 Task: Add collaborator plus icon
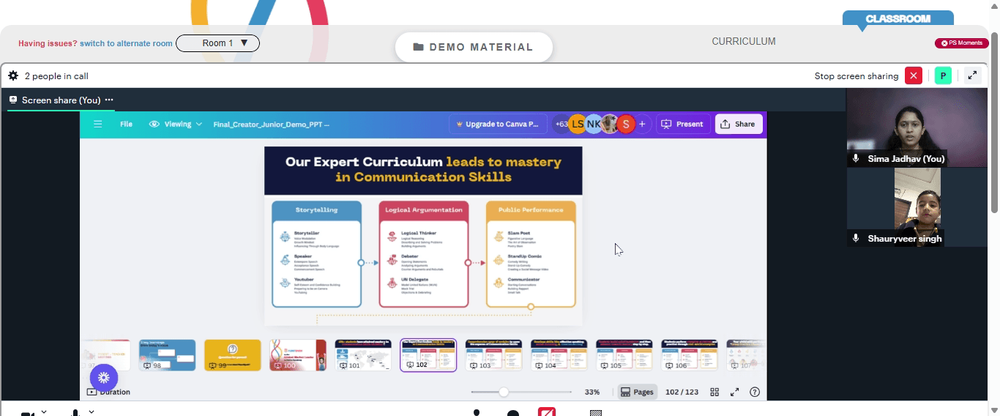[642, 124]
